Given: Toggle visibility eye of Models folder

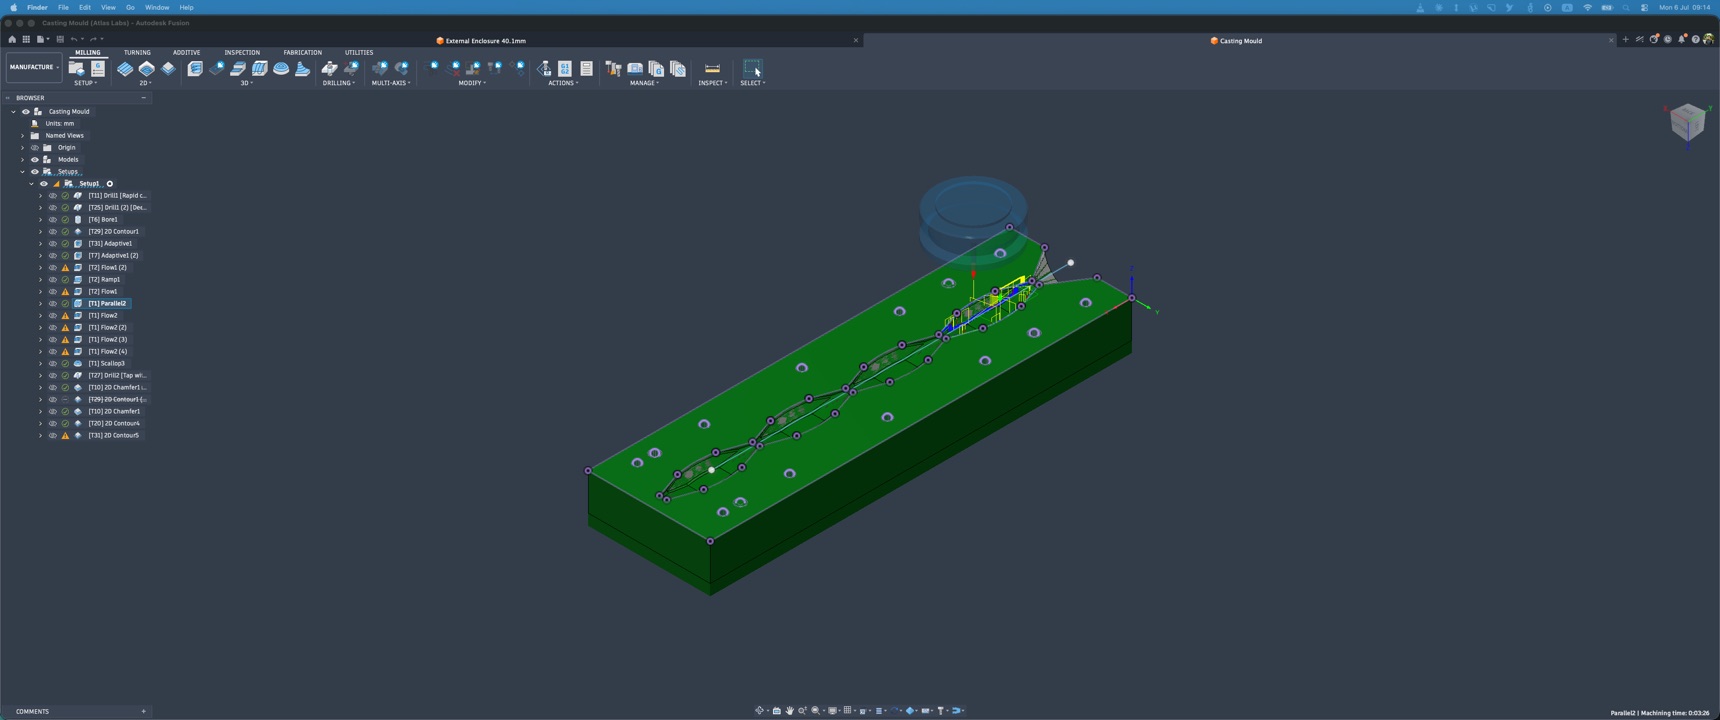Looking at the screenshot, I should [x=35, y=160].
